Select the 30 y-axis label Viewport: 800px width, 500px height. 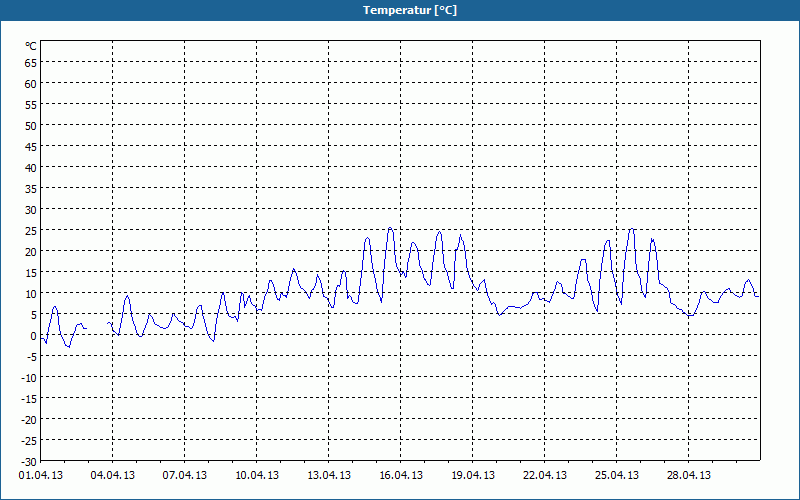pyautogui.click(x=31, y=210)
